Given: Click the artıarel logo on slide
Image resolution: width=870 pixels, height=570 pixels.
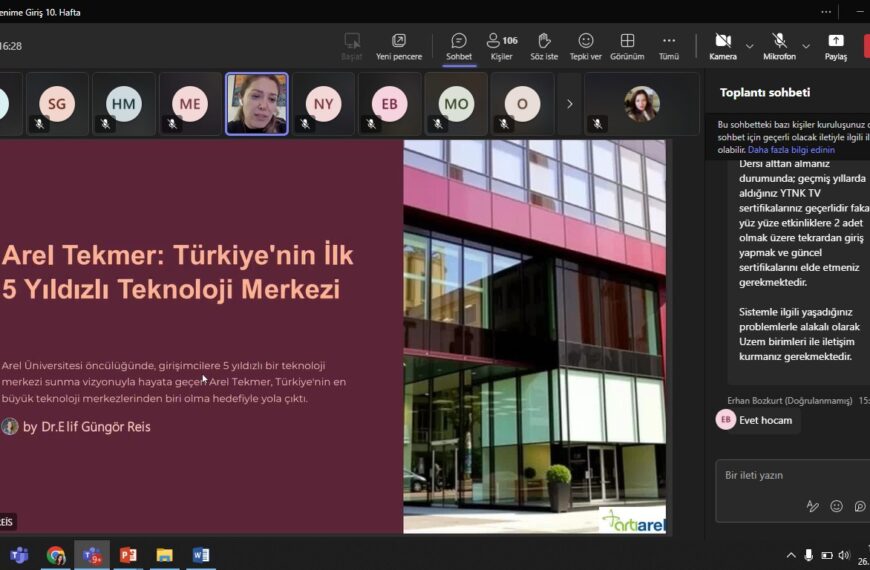Looking at the screenshot, I should point(633,520).
